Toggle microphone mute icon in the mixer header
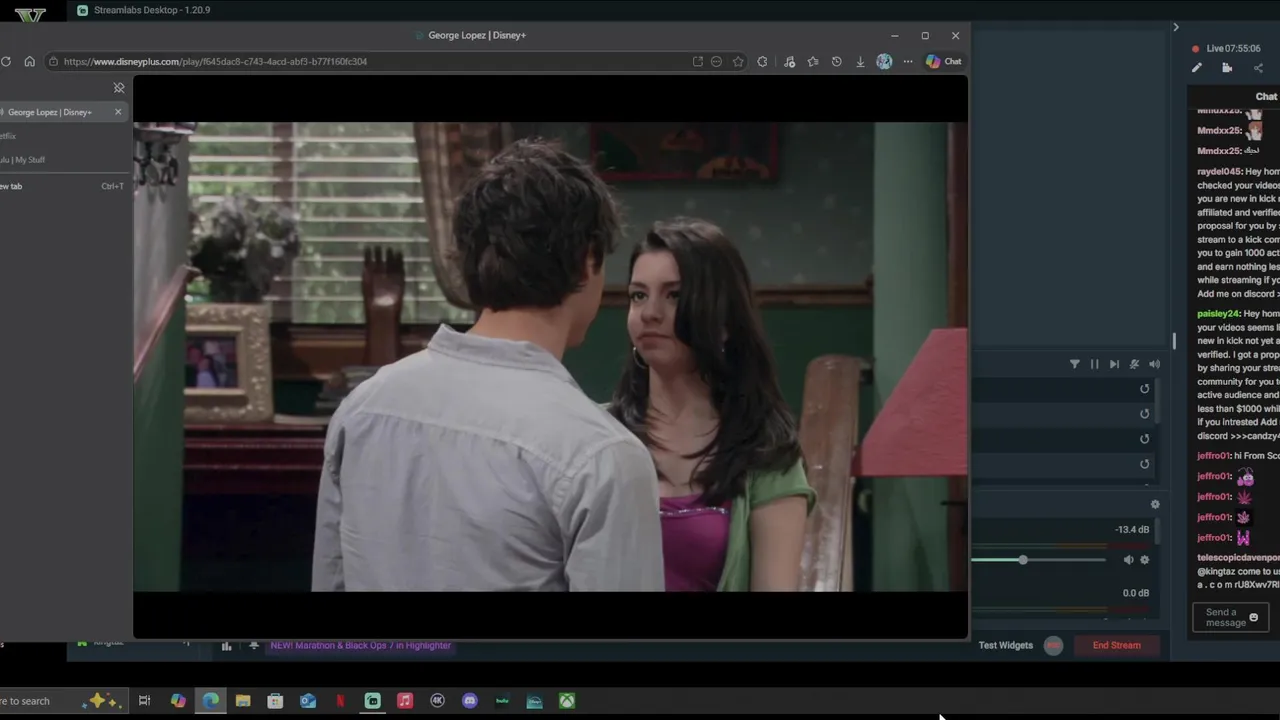Screen dimensions: 1280x720 (x=1134, y=364)
